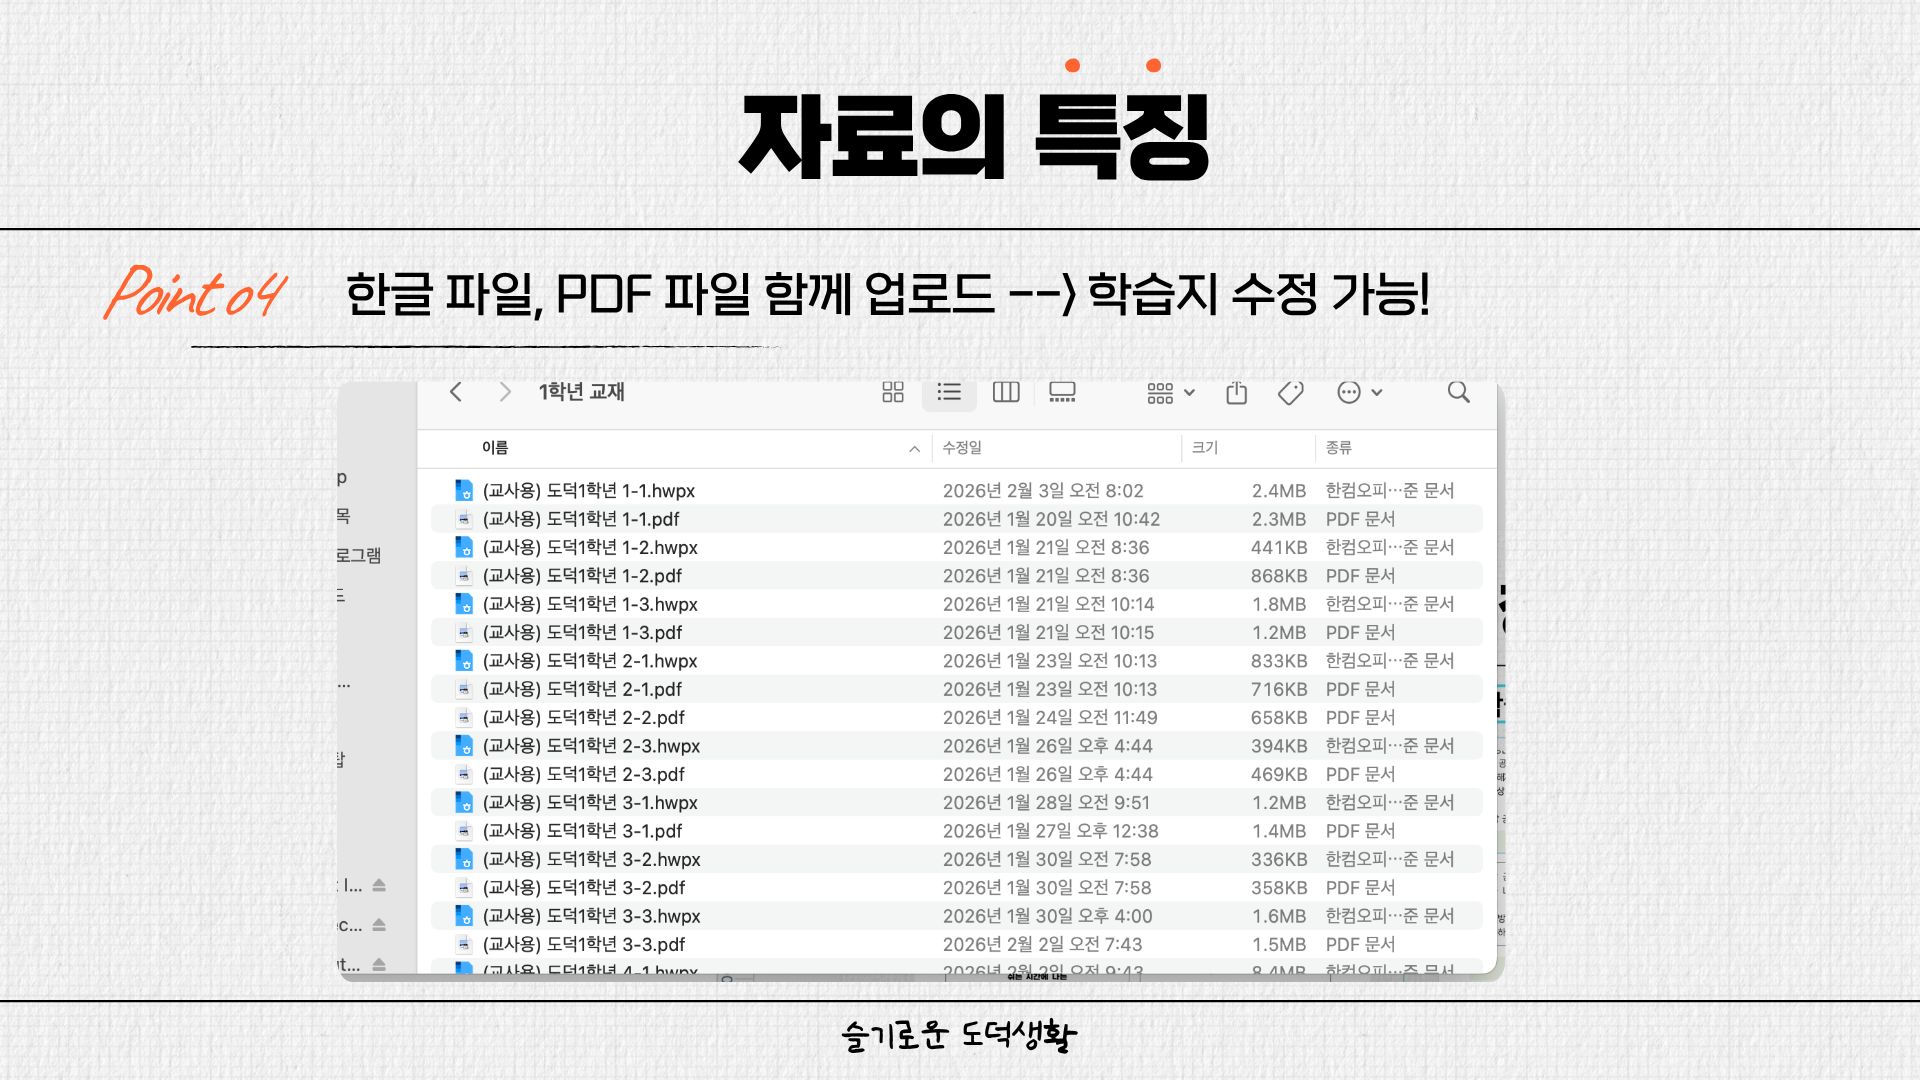Click the Finder forward navigation arrow
Viewport: 1920px width, 1080px height.
(x=505, y=392)
